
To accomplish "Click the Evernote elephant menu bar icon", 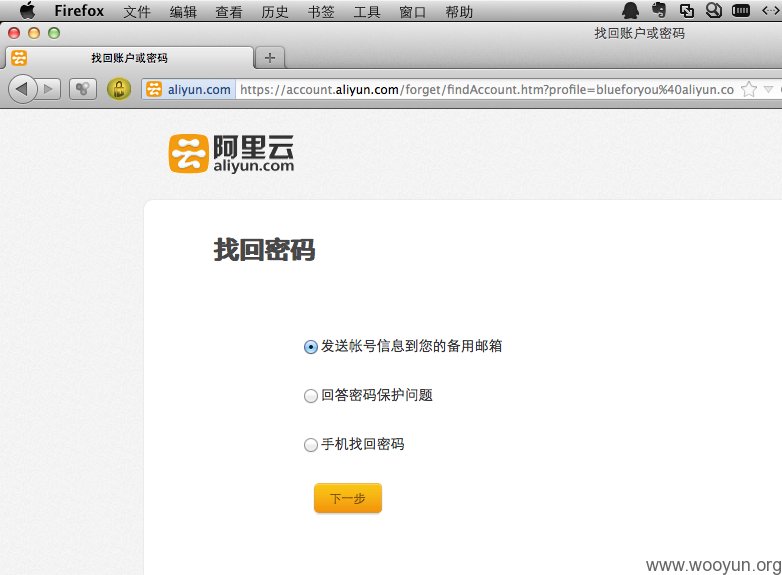I will click(659, 10).
